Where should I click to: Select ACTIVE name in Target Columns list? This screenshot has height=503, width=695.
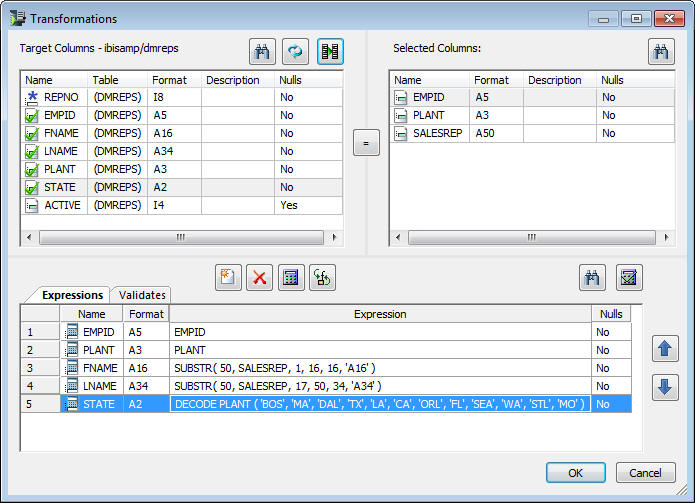[x=62, y=205]
